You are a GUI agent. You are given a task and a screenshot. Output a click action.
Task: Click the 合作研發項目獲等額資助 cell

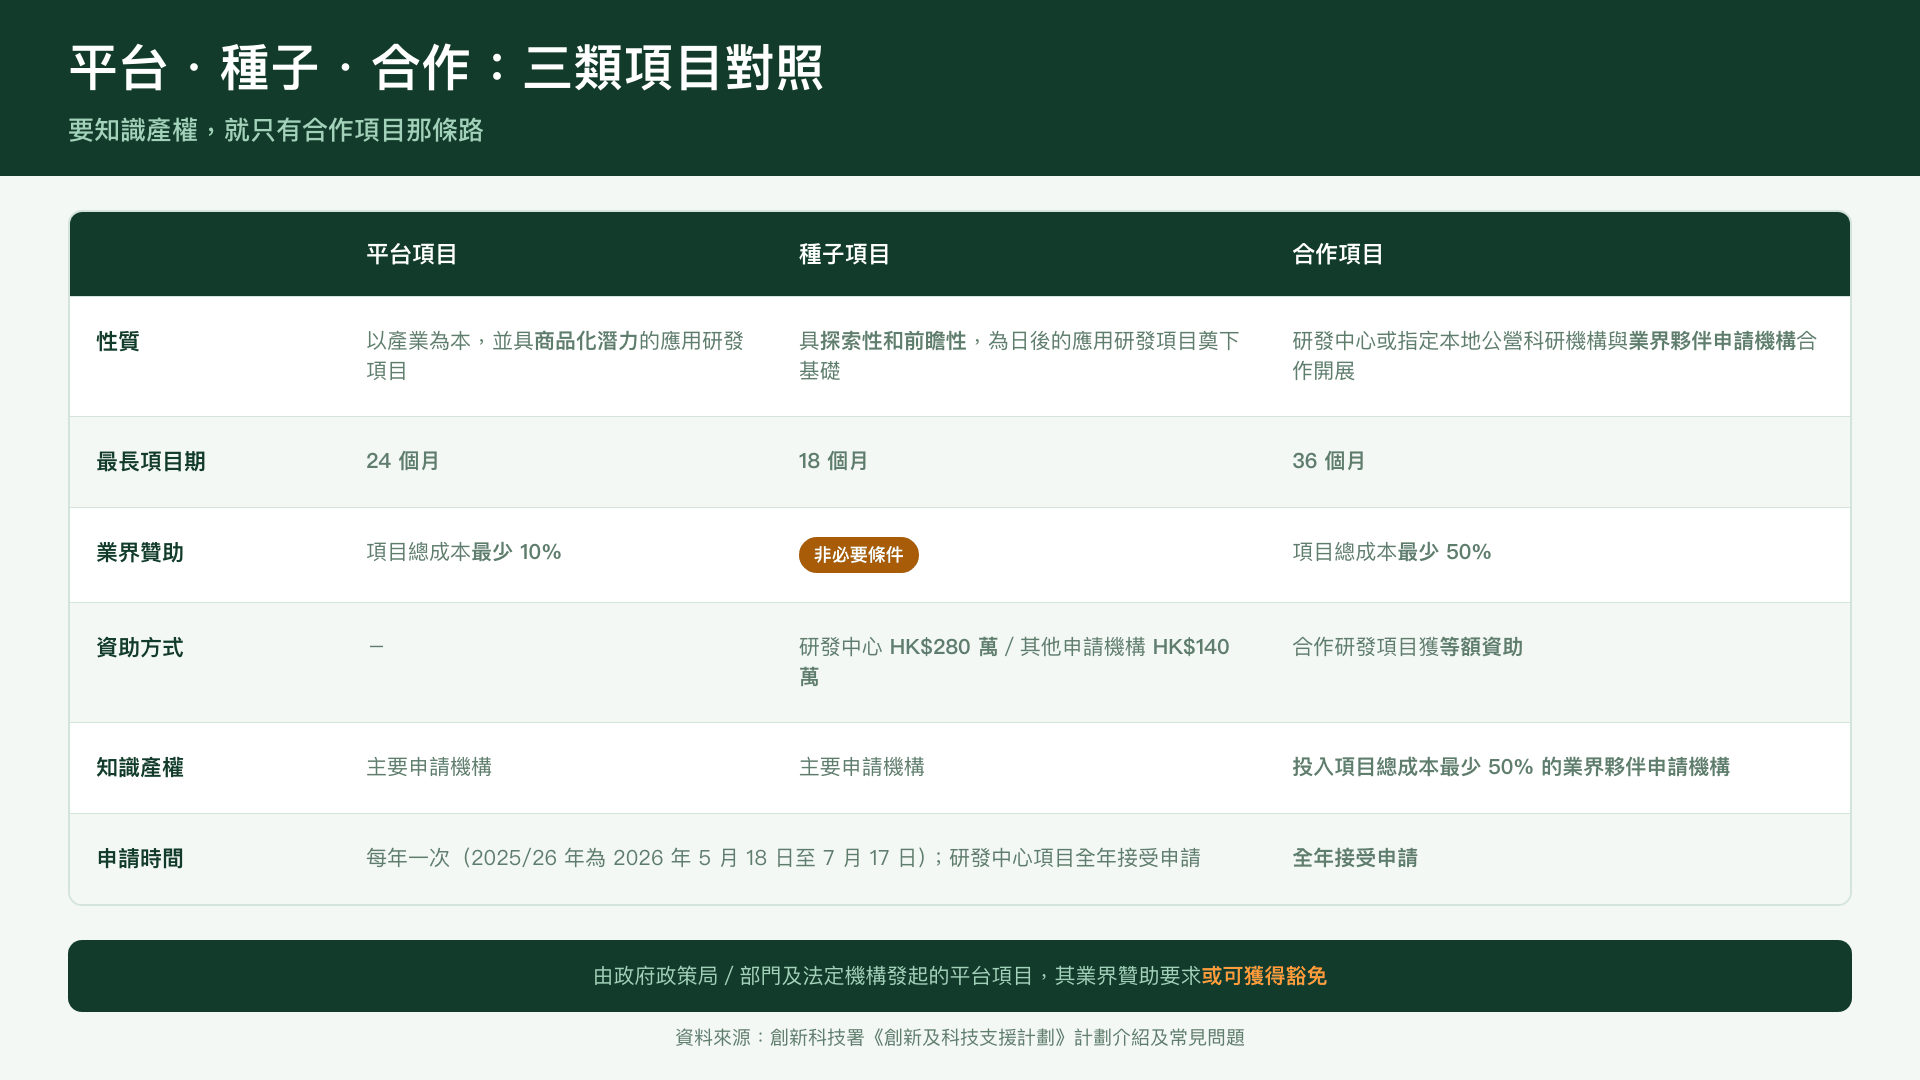1407,647
